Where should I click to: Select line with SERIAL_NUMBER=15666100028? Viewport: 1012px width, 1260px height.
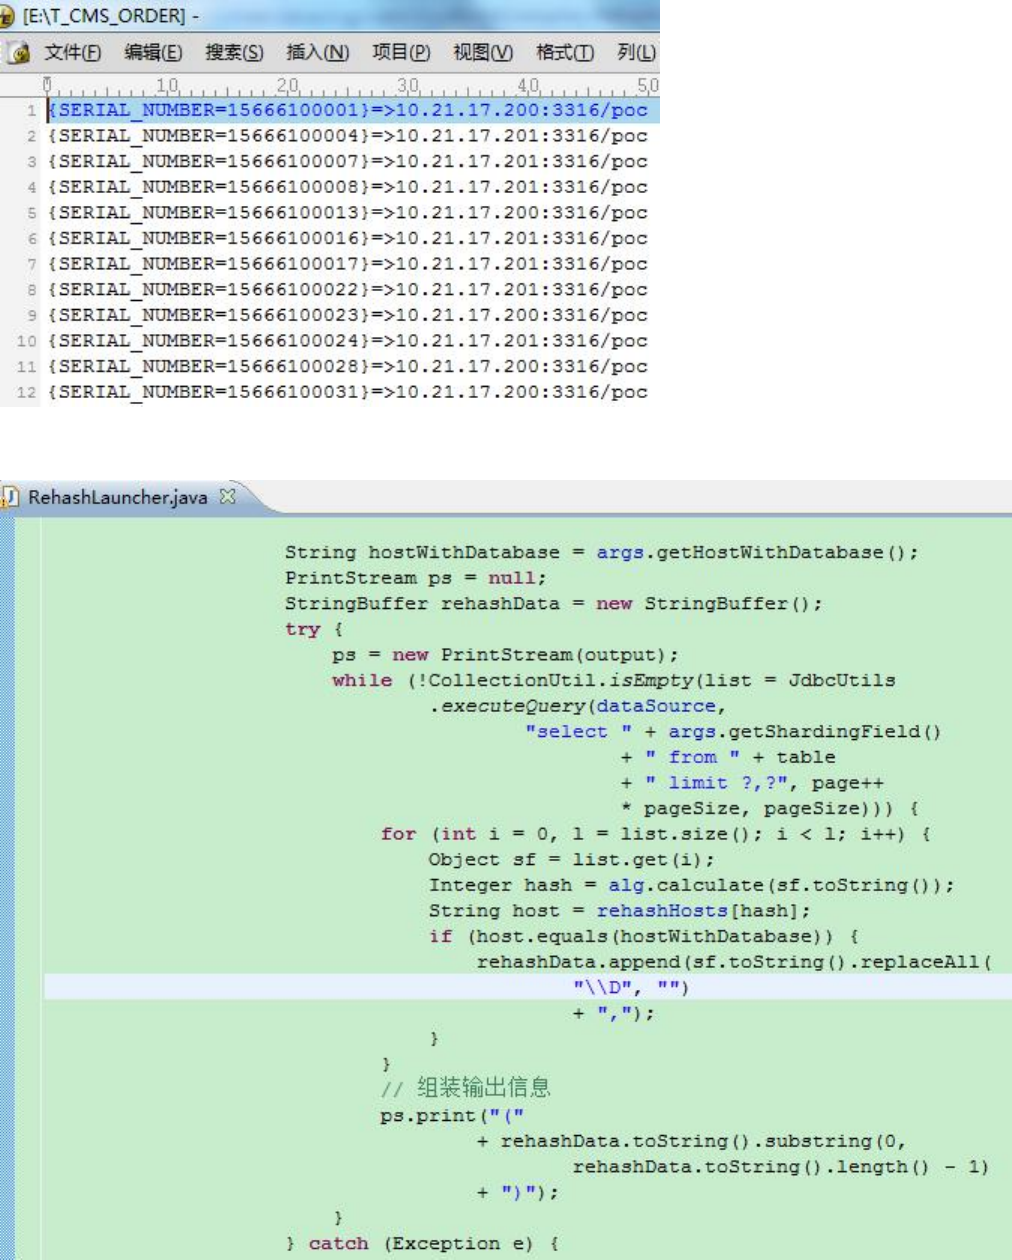(x=348, y=366)
